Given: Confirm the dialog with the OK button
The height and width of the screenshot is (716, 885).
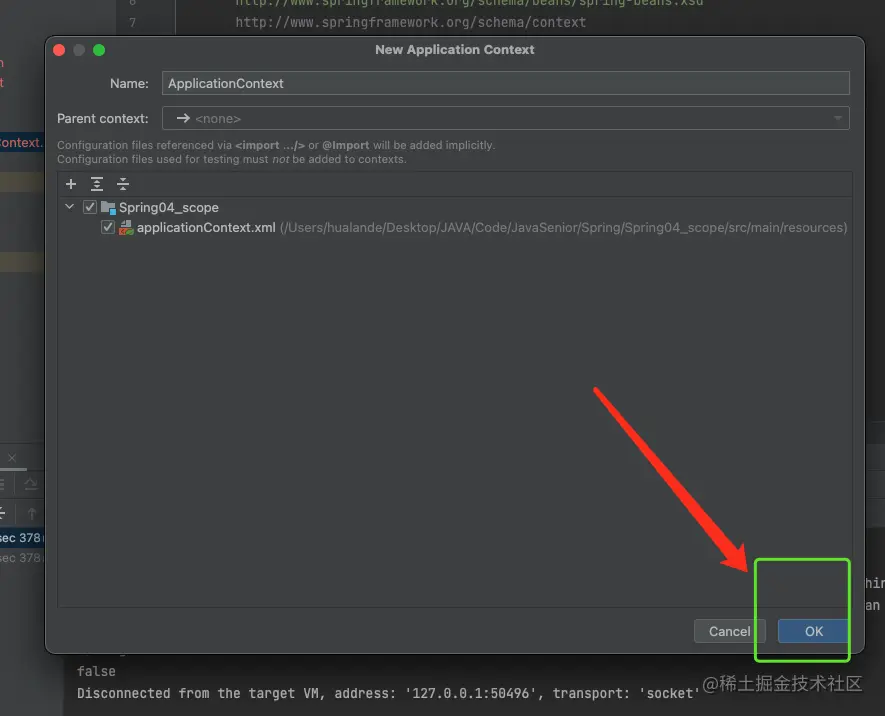Looking at the screenshot, I should coord(813,631).
